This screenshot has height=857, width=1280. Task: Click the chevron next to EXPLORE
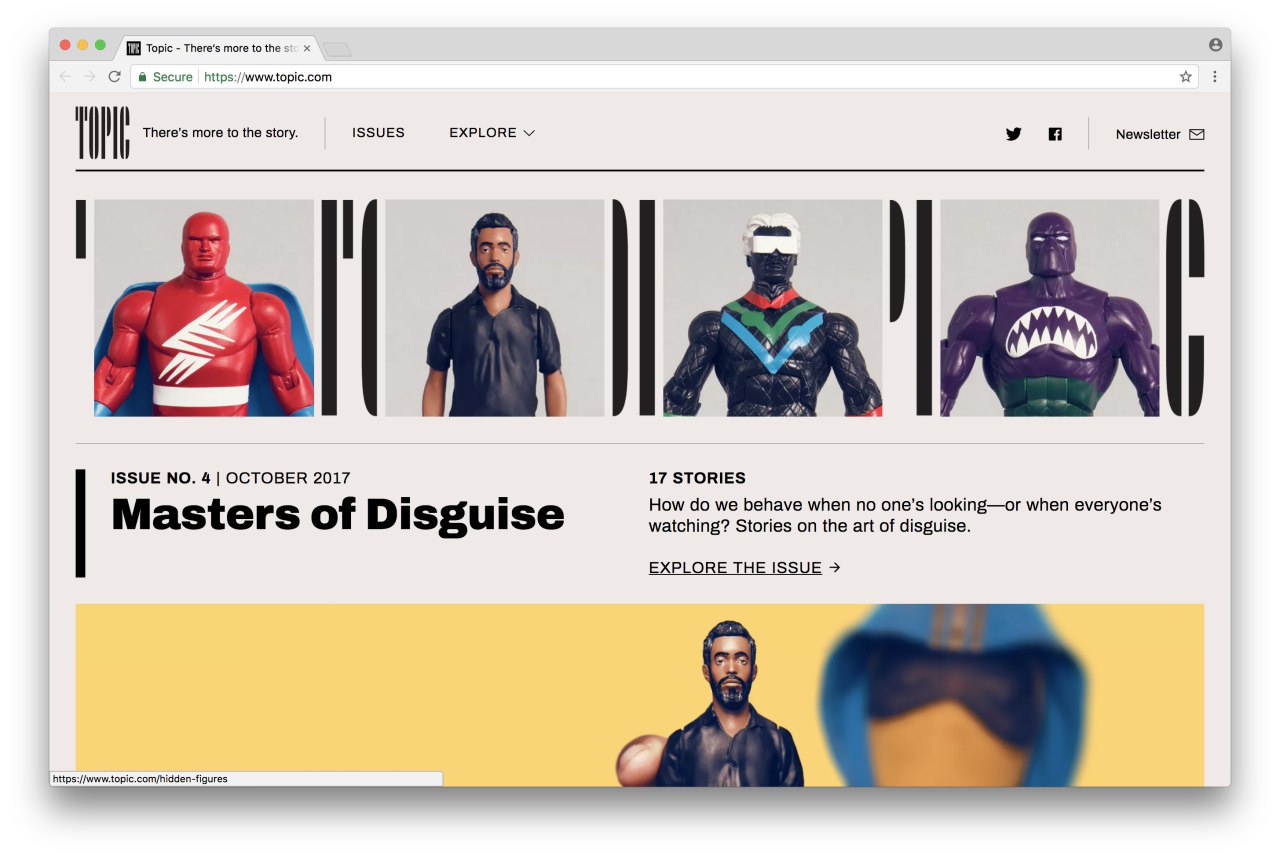(x=529, y=133)
